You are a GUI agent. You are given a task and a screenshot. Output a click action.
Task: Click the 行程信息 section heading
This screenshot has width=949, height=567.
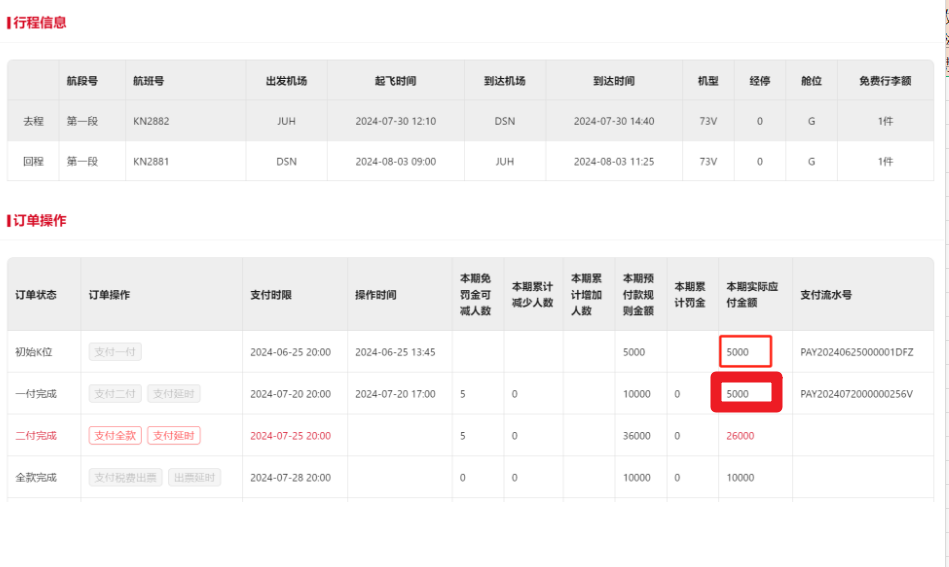[x=40, y=22]
